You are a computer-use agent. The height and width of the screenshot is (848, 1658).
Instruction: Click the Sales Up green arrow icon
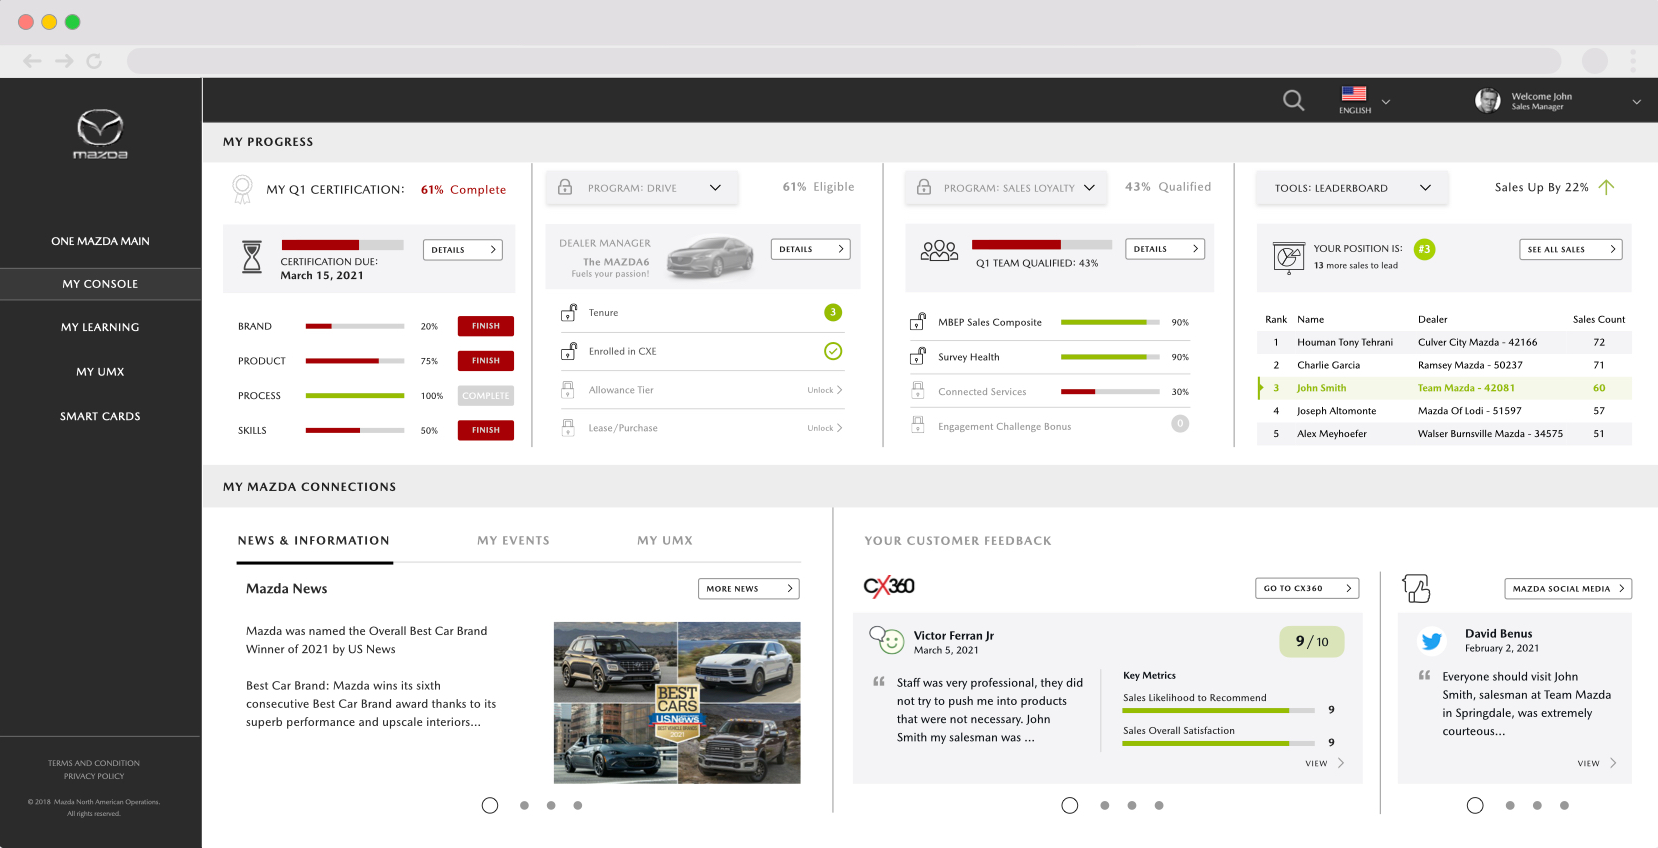click(x=1606, y=187)
